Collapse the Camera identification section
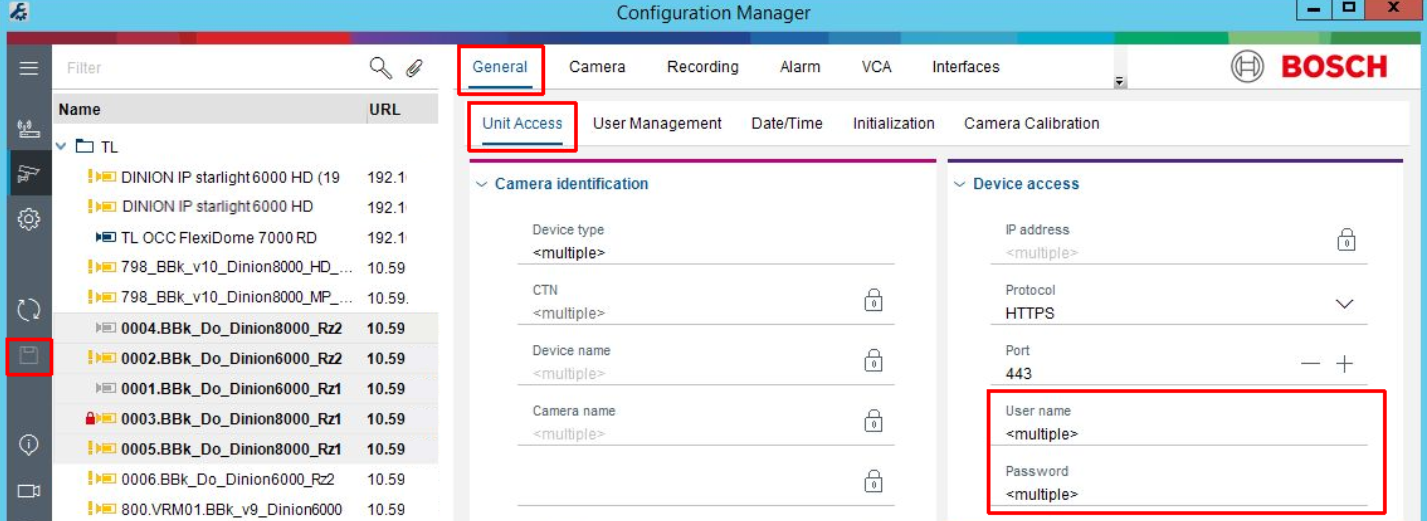The width and height of the screenshot is (1427, 521). (481, 184)
